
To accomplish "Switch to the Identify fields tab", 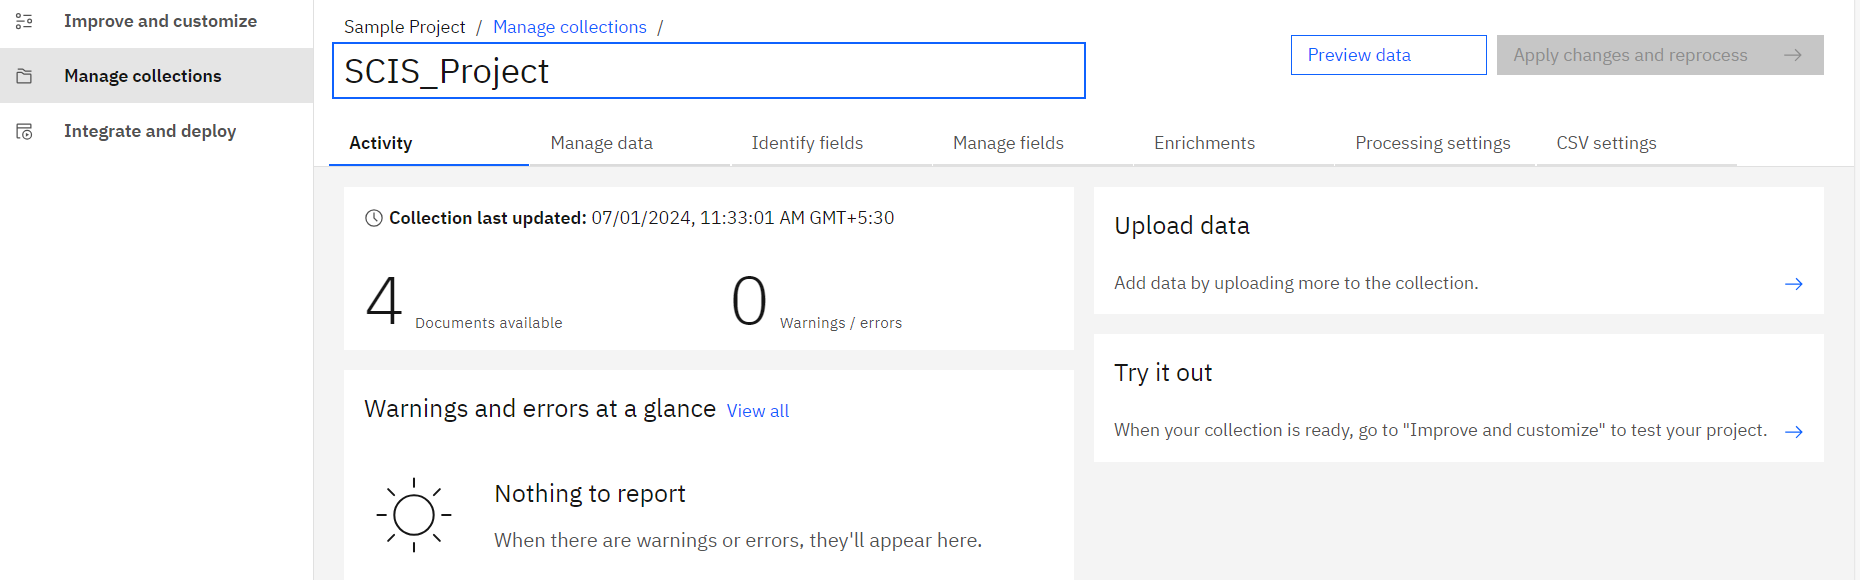I will pyautogui.click(x=807, y=143).
